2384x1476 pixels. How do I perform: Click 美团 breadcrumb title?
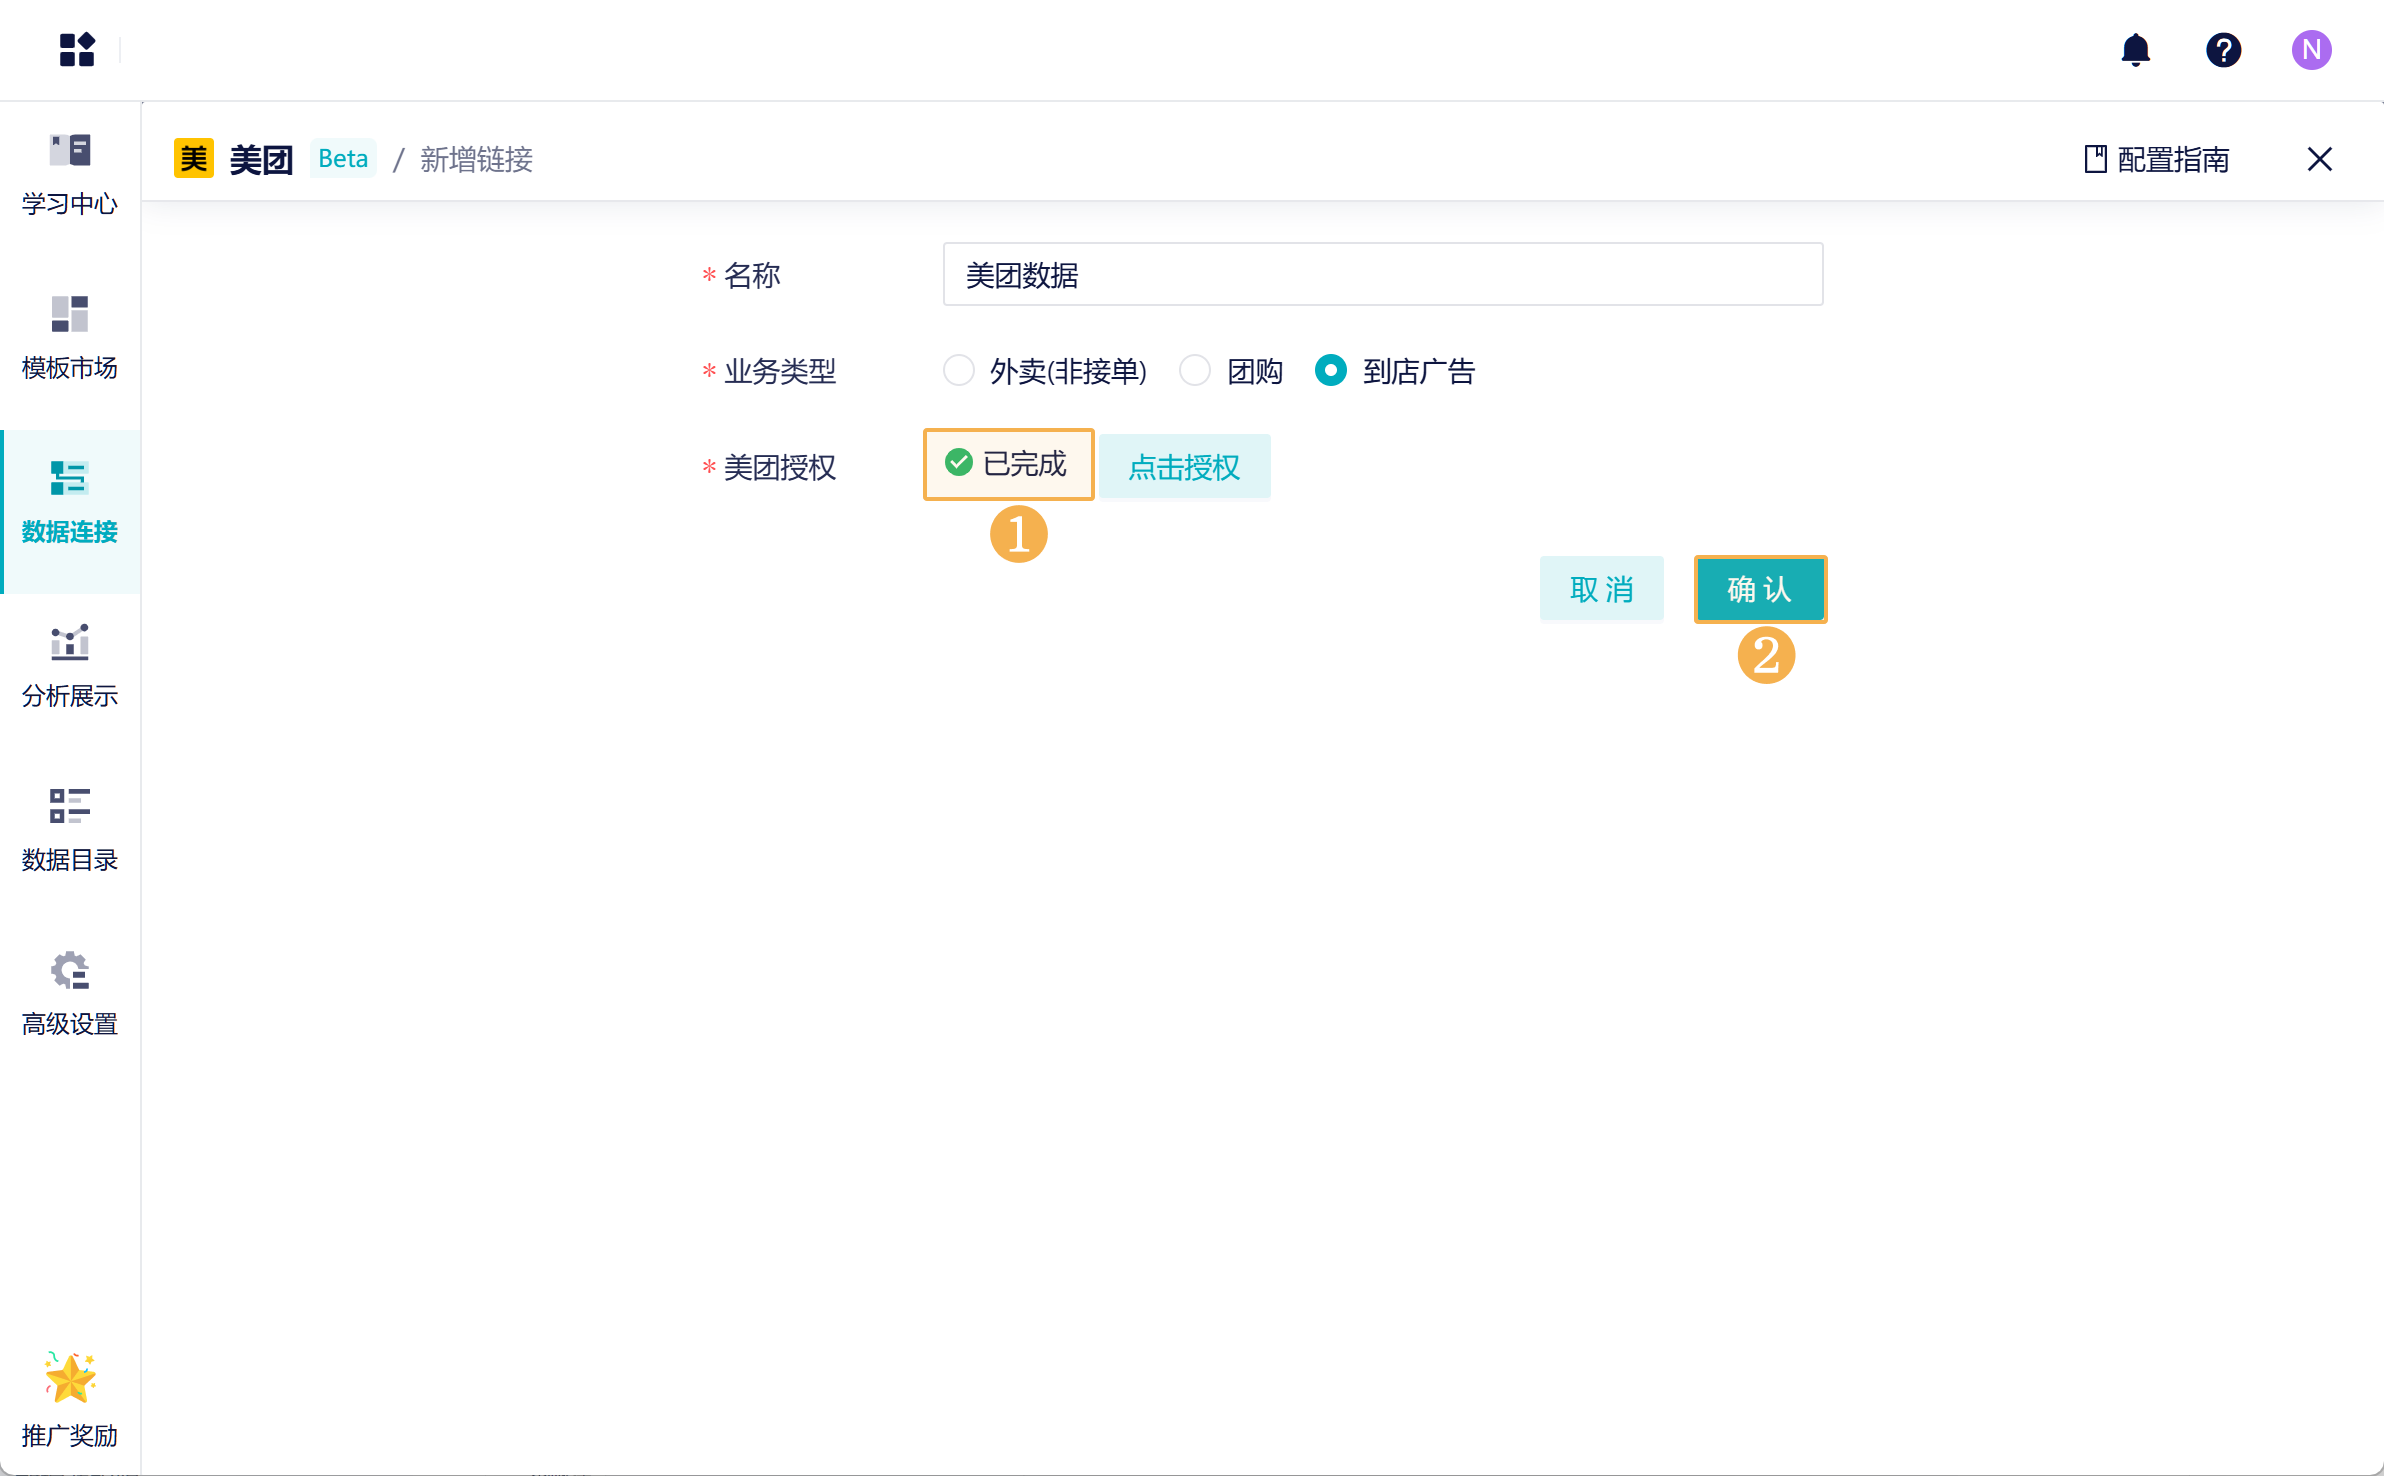click(260, 159)
